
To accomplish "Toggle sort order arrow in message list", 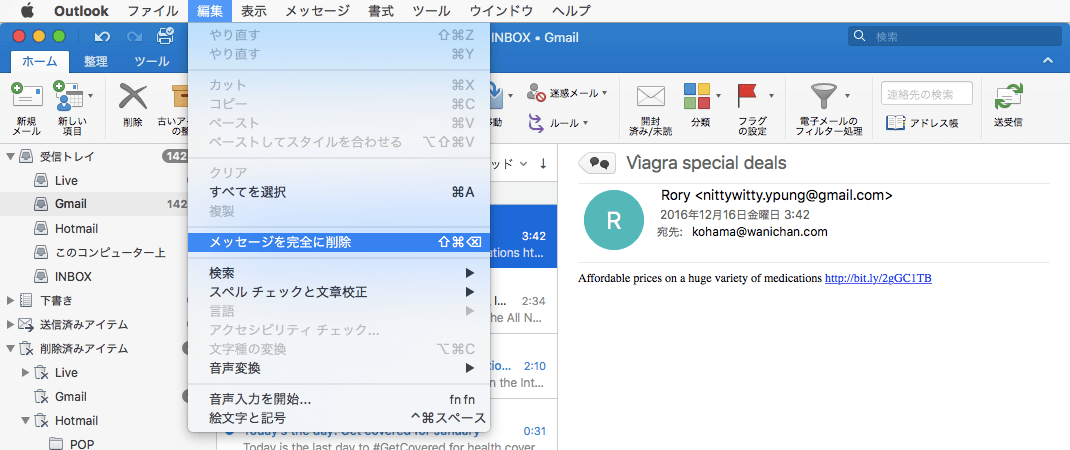I will [x=543, y=164].
